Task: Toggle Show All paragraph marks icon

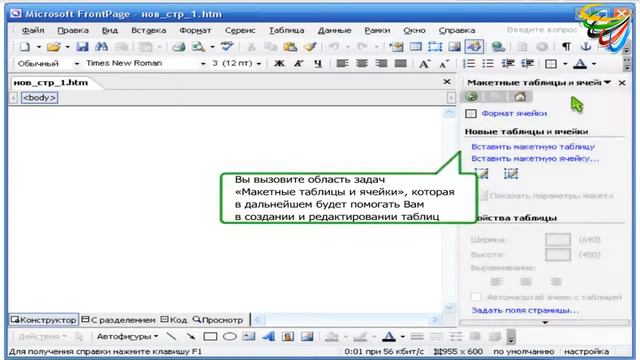Action: pos(566,47)
